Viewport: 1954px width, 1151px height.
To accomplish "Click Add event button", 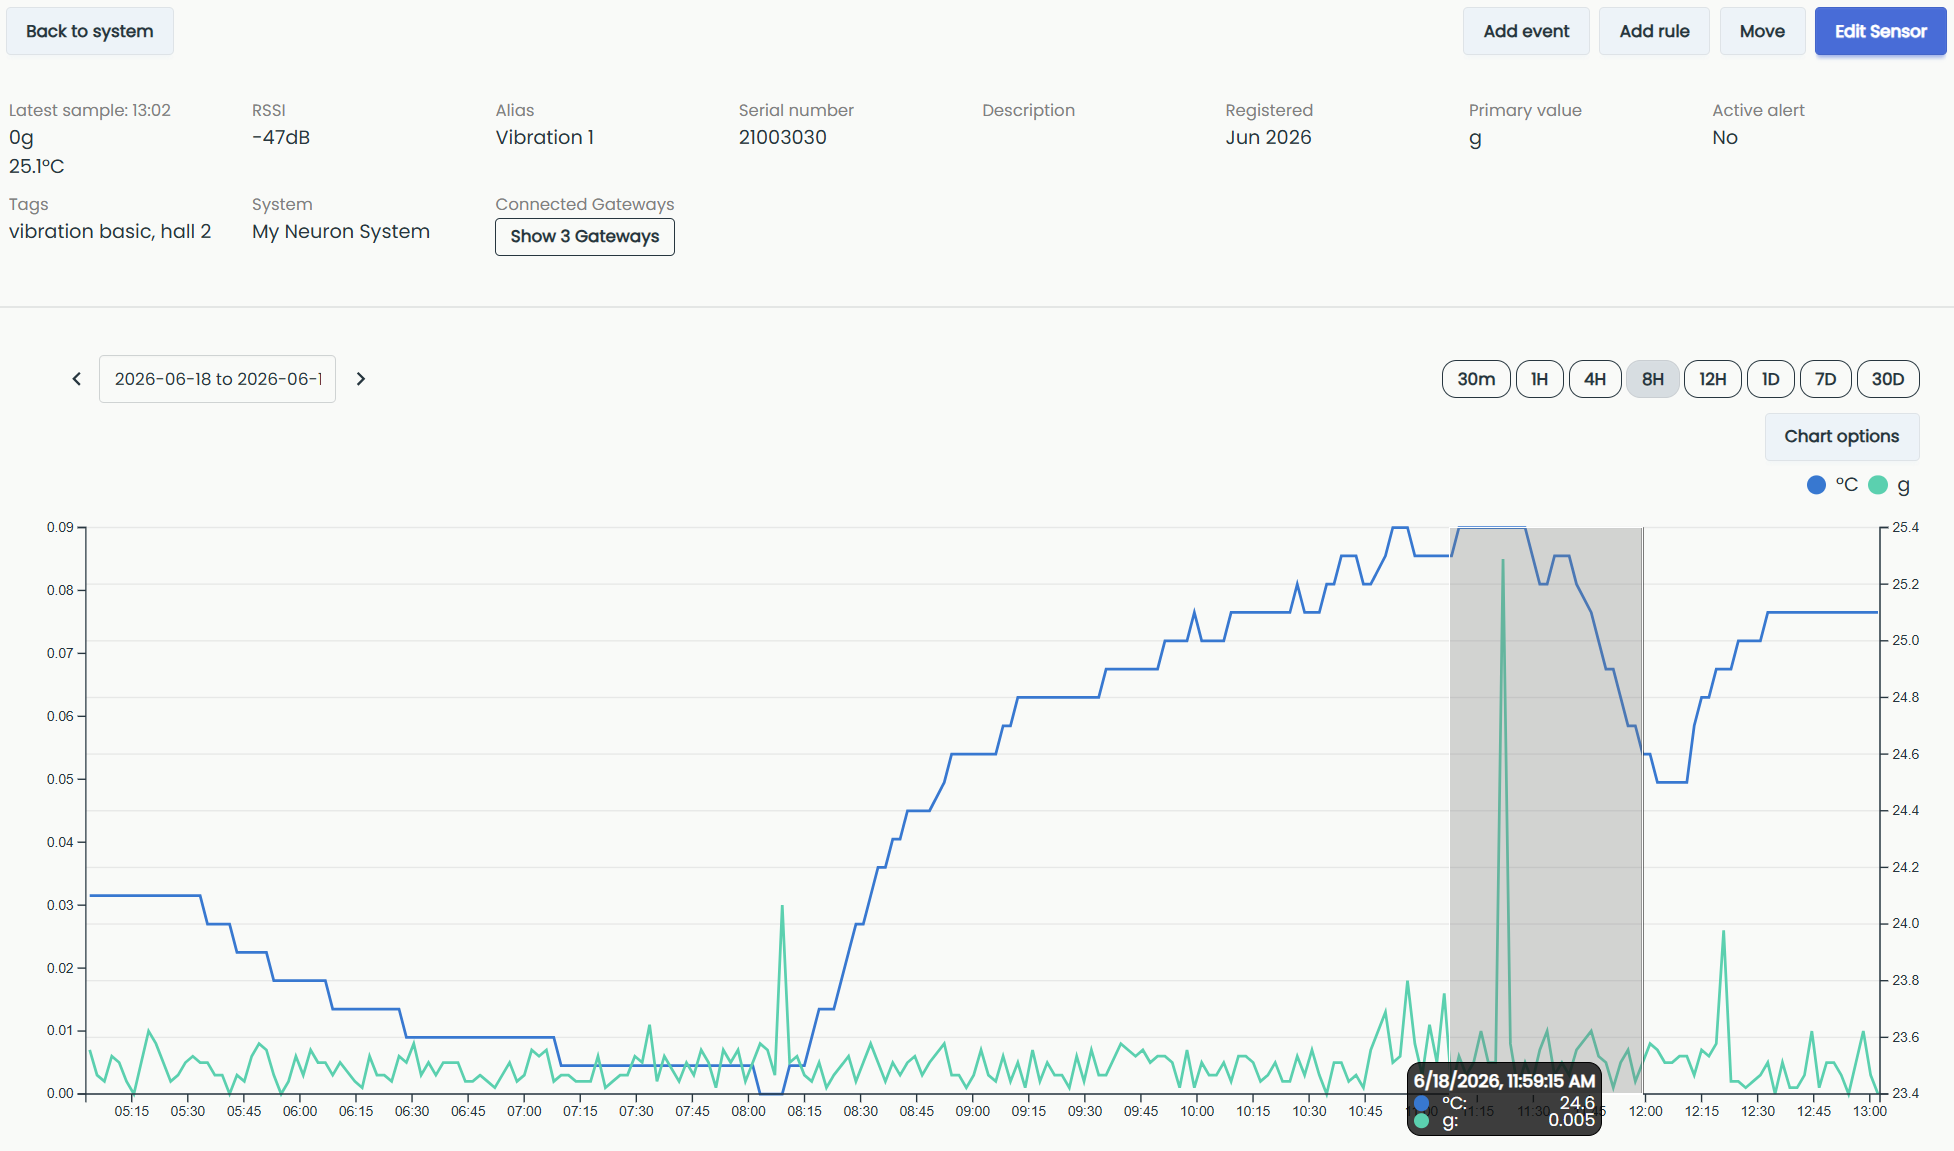I will point(1526,31).
